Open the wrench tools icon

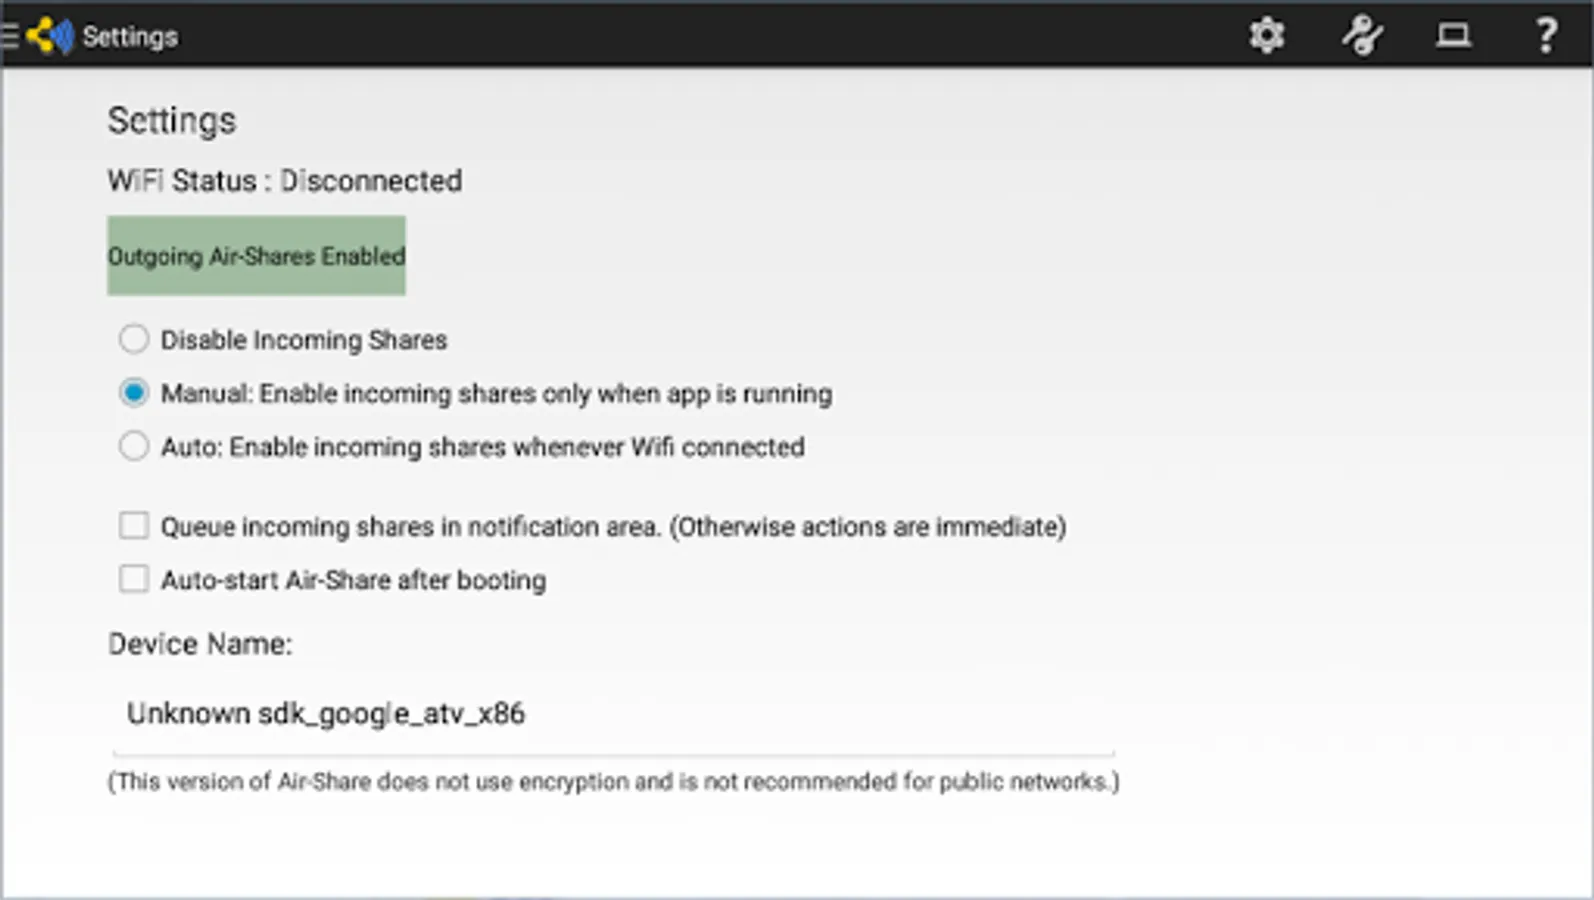[1361, 36]
